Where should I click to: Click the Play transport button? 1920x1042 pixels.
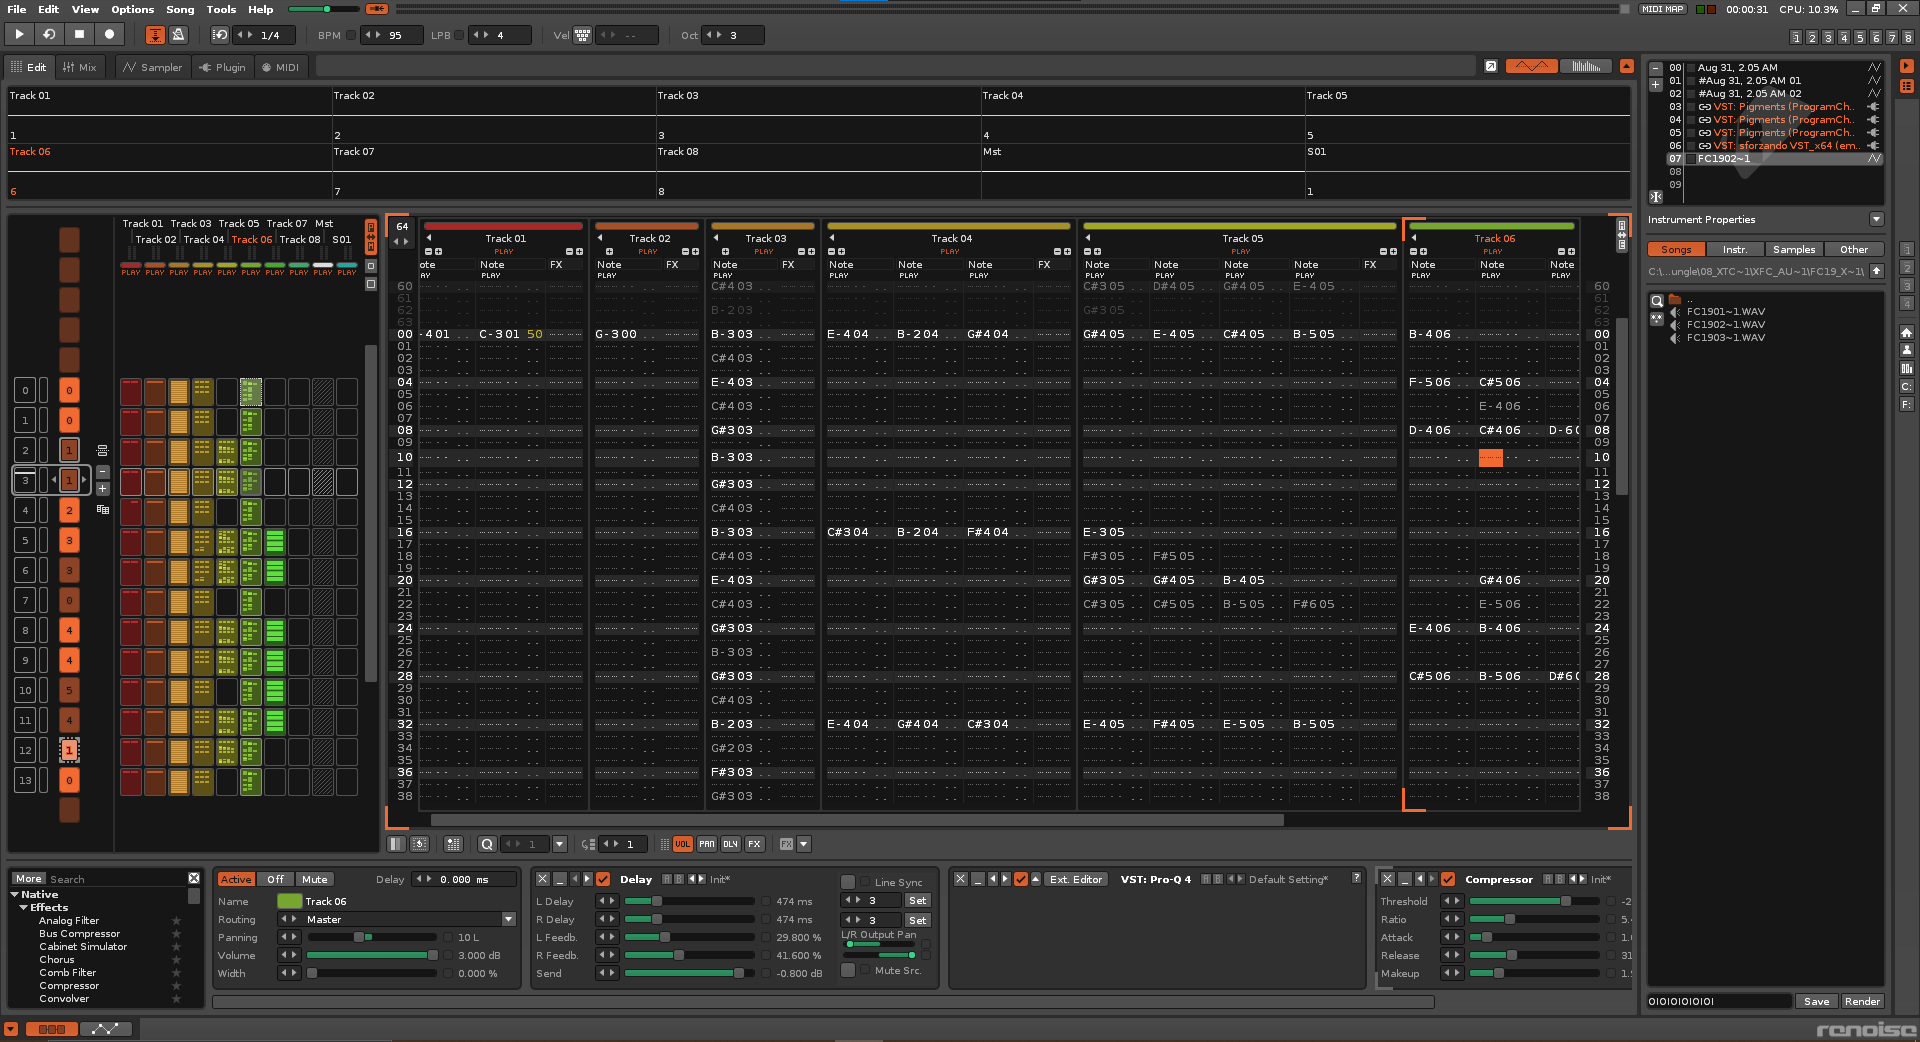pos(19,34)
